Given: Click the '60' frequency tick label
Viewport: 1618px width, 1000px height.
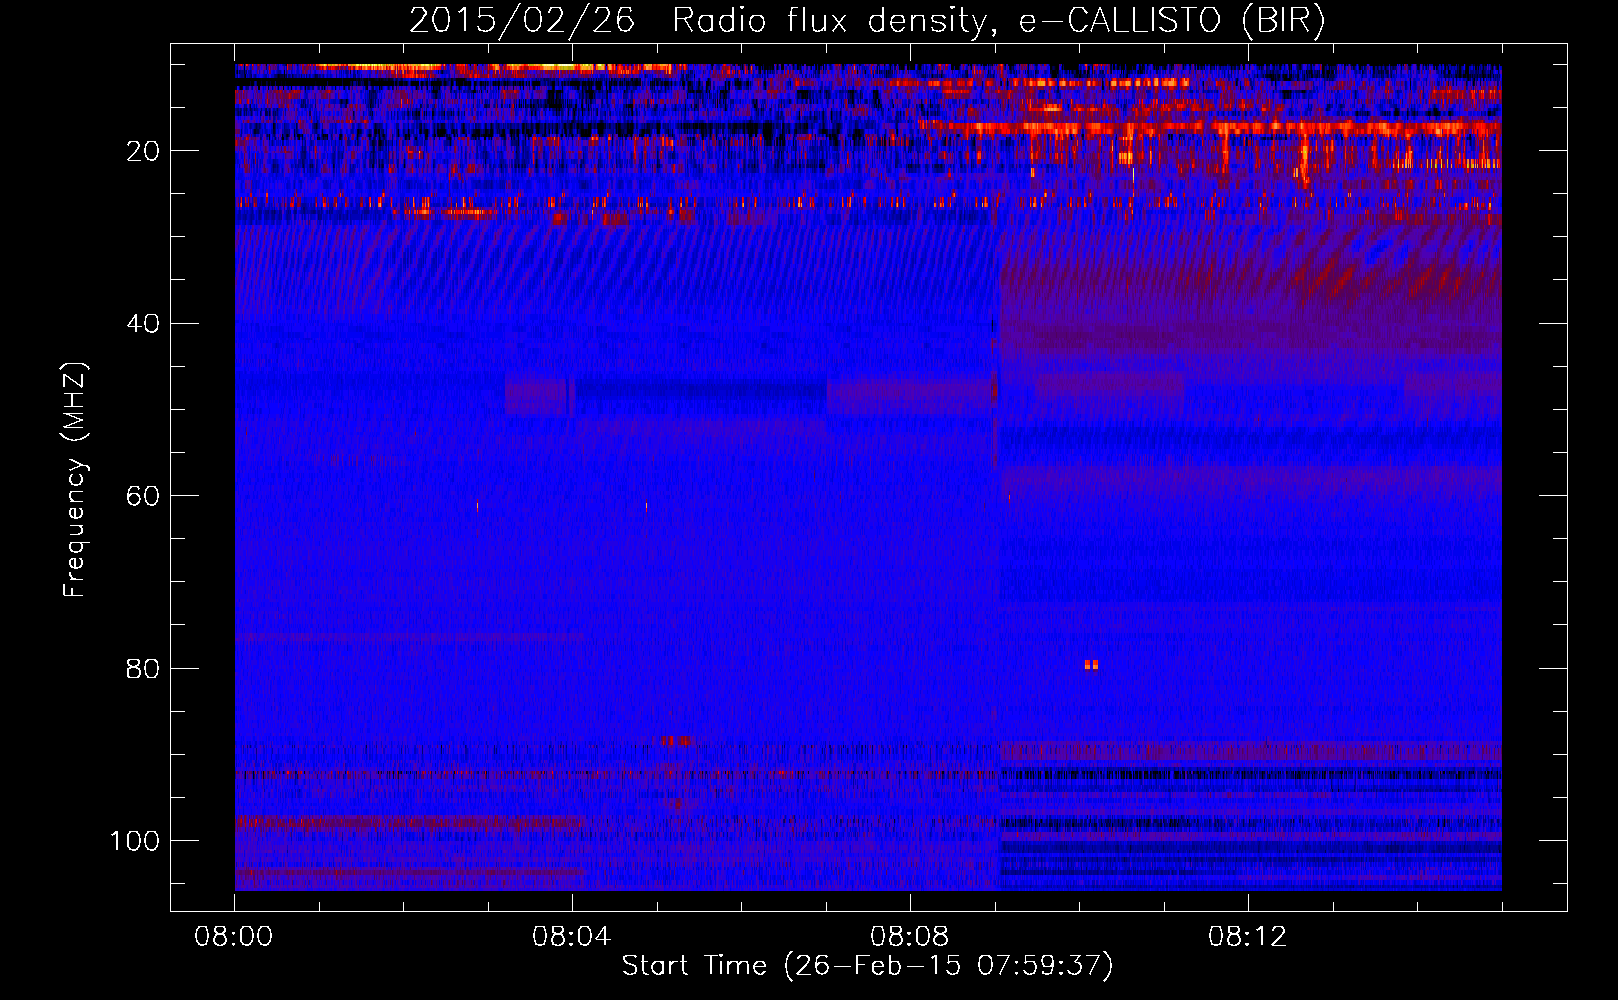Looking at the screenshot, I should coord(143,496).
